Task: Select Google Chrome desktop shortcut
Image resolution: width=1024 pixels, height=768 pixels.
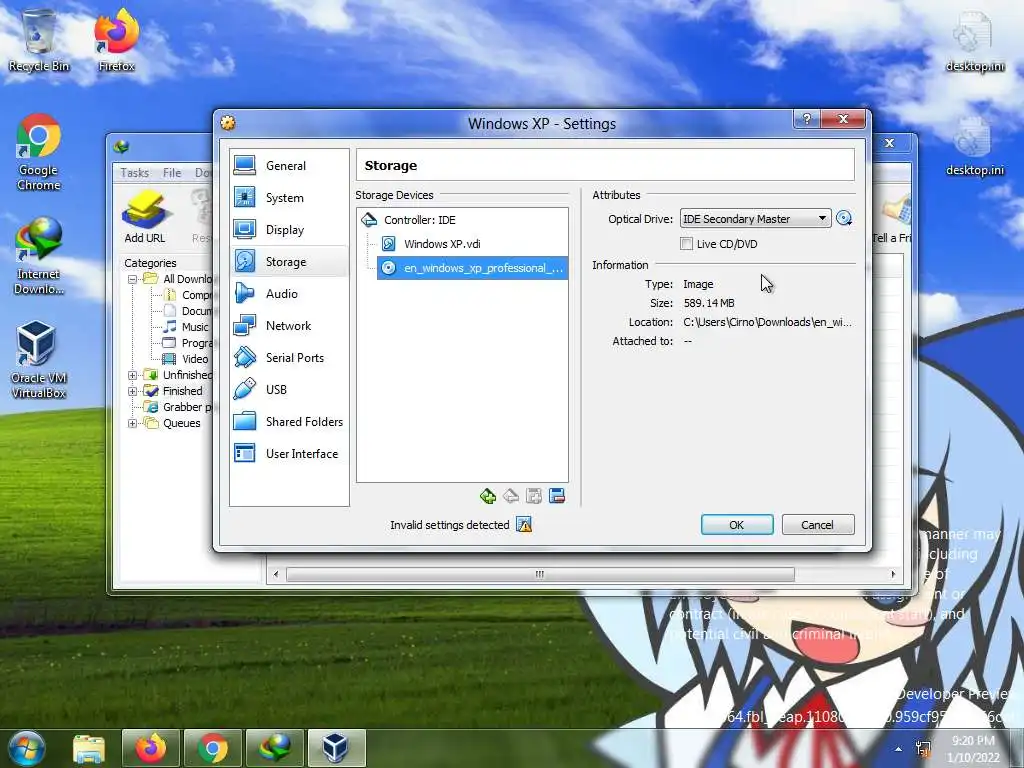Action: pyautogui.click(x=39, y=152)
